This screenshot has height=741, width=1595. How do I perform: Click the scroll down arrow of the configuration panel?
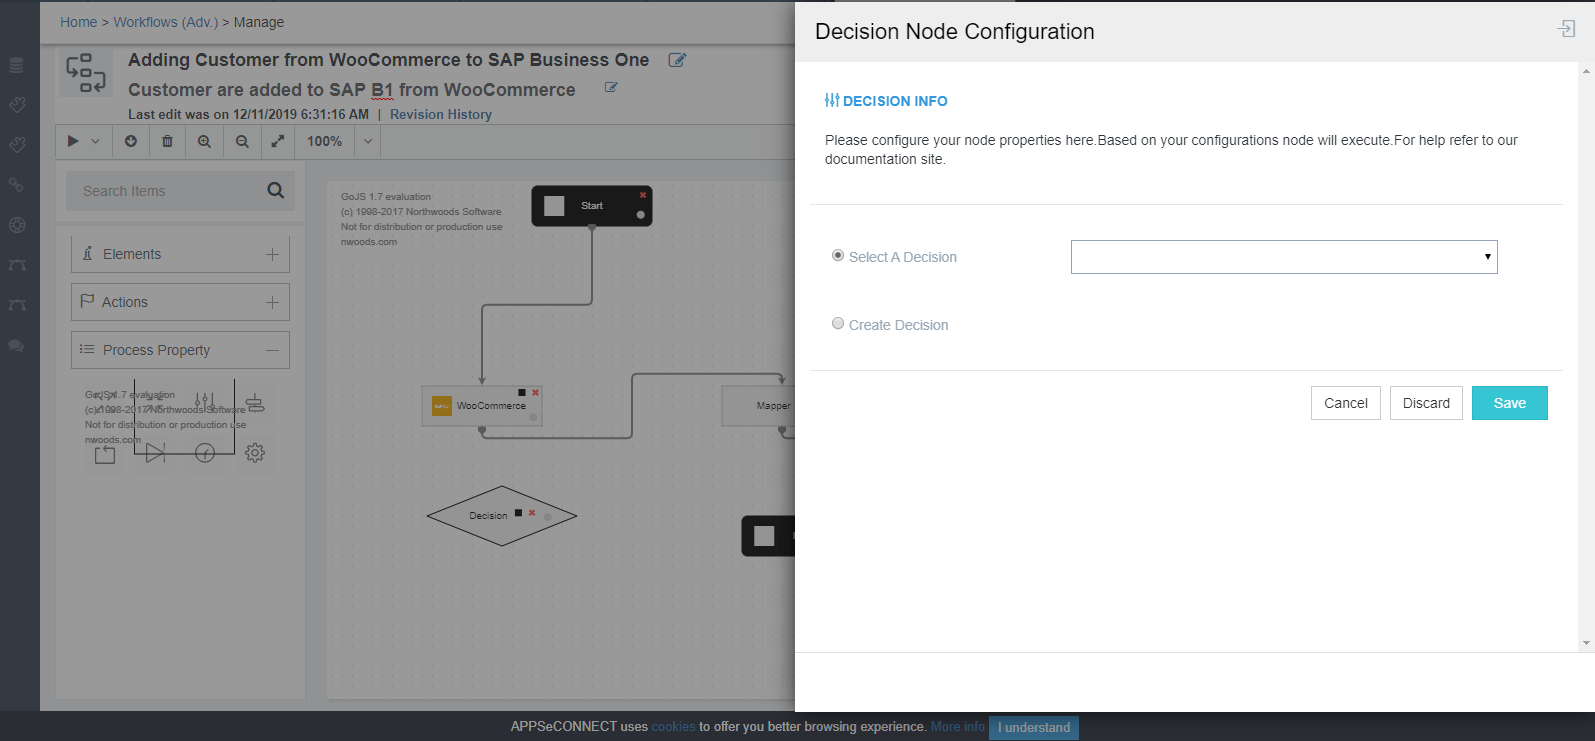click(x=1586, y=643)
